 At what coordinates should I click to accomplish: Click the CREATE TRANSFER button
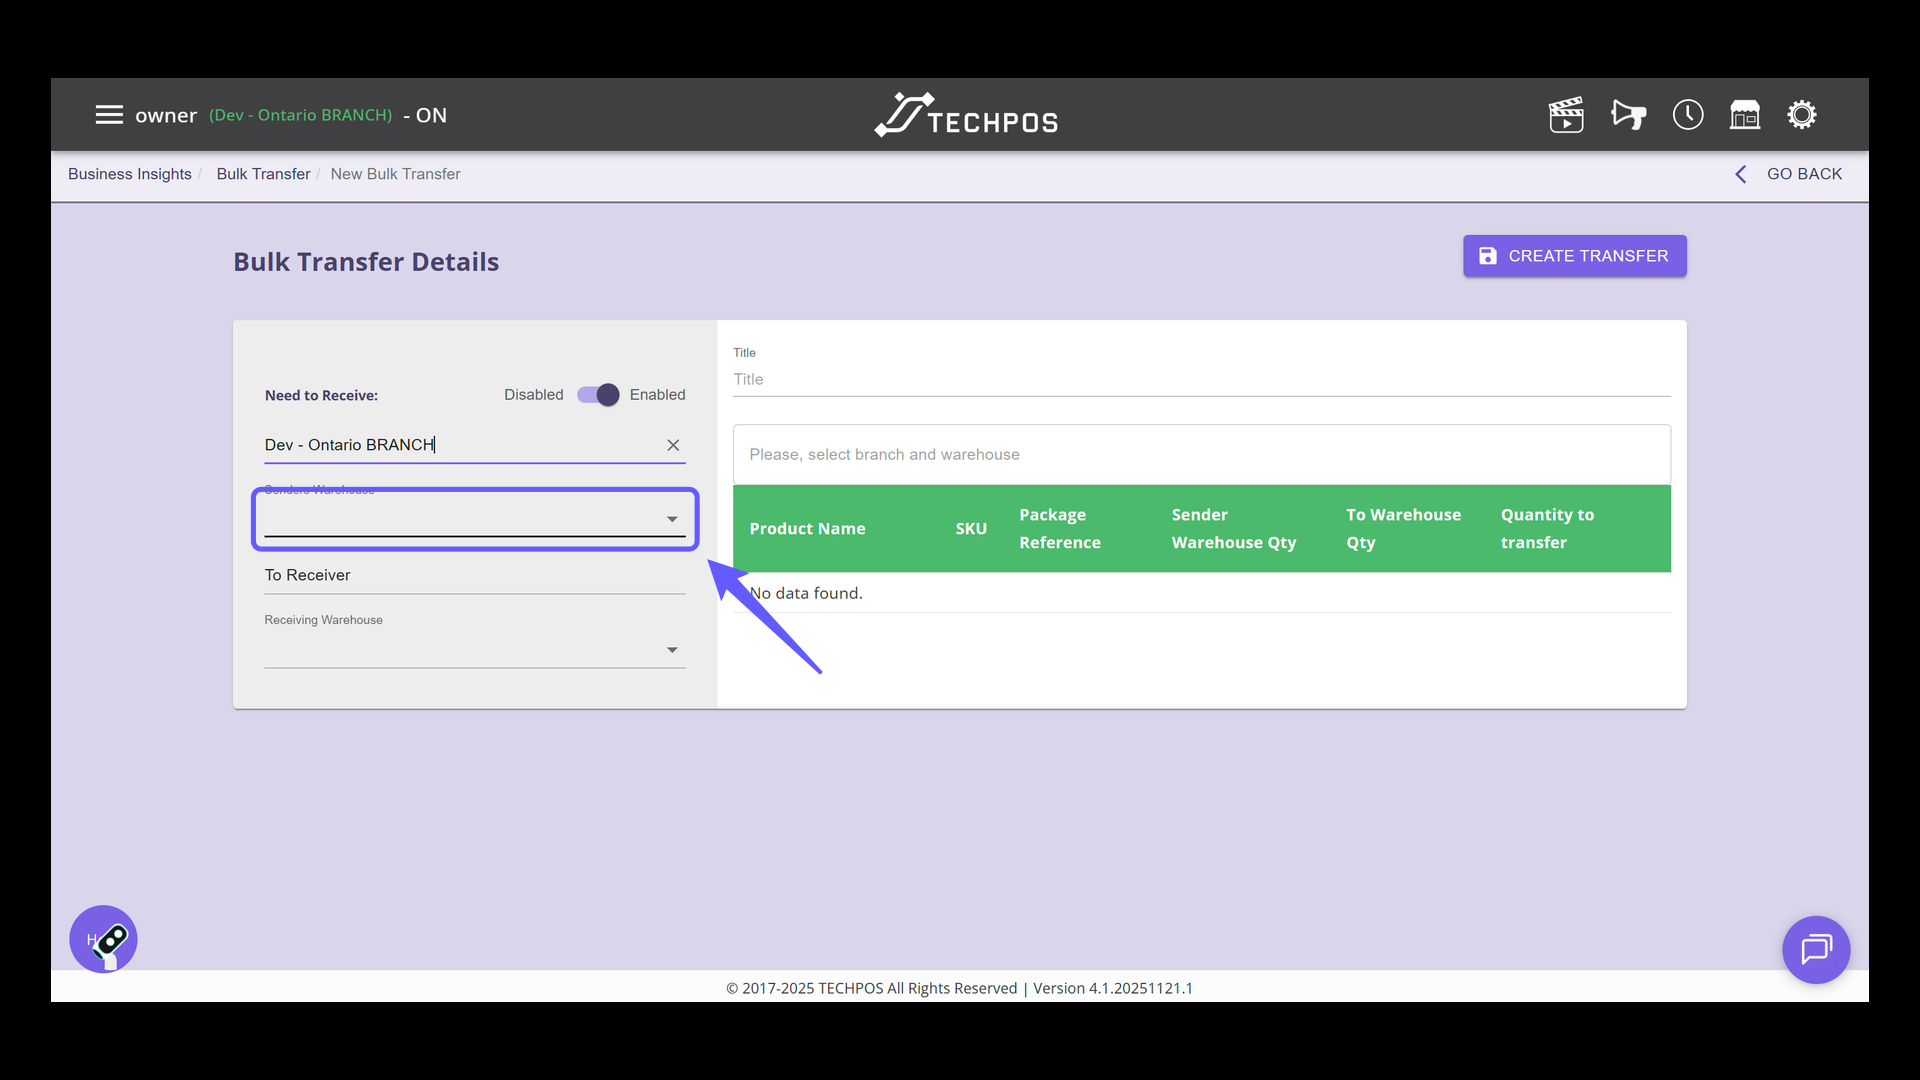pos(1574,256)
